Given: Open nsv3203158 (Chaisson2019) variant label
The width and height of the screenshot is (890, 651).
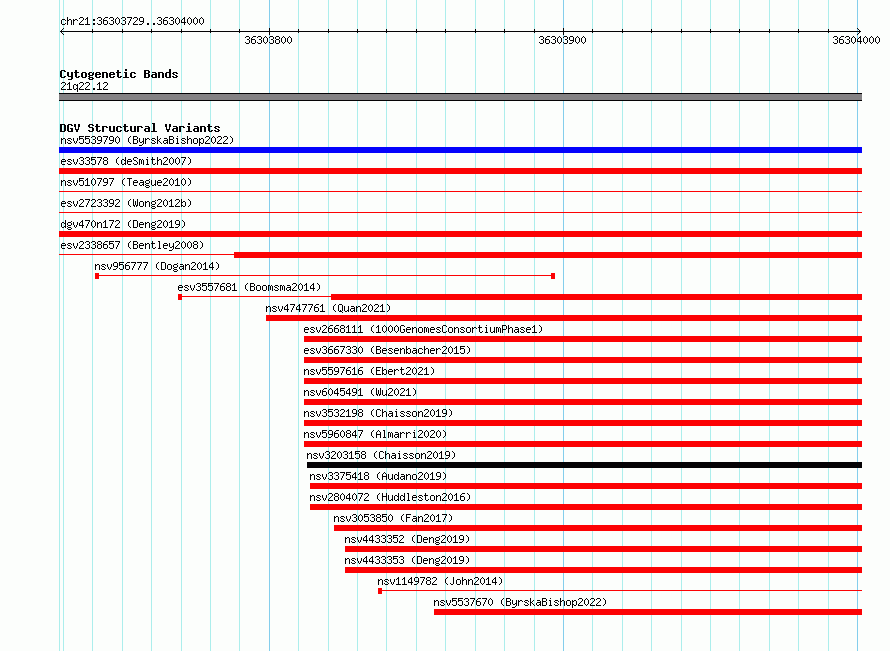Looking at the screenshot, I should point(381,455).
